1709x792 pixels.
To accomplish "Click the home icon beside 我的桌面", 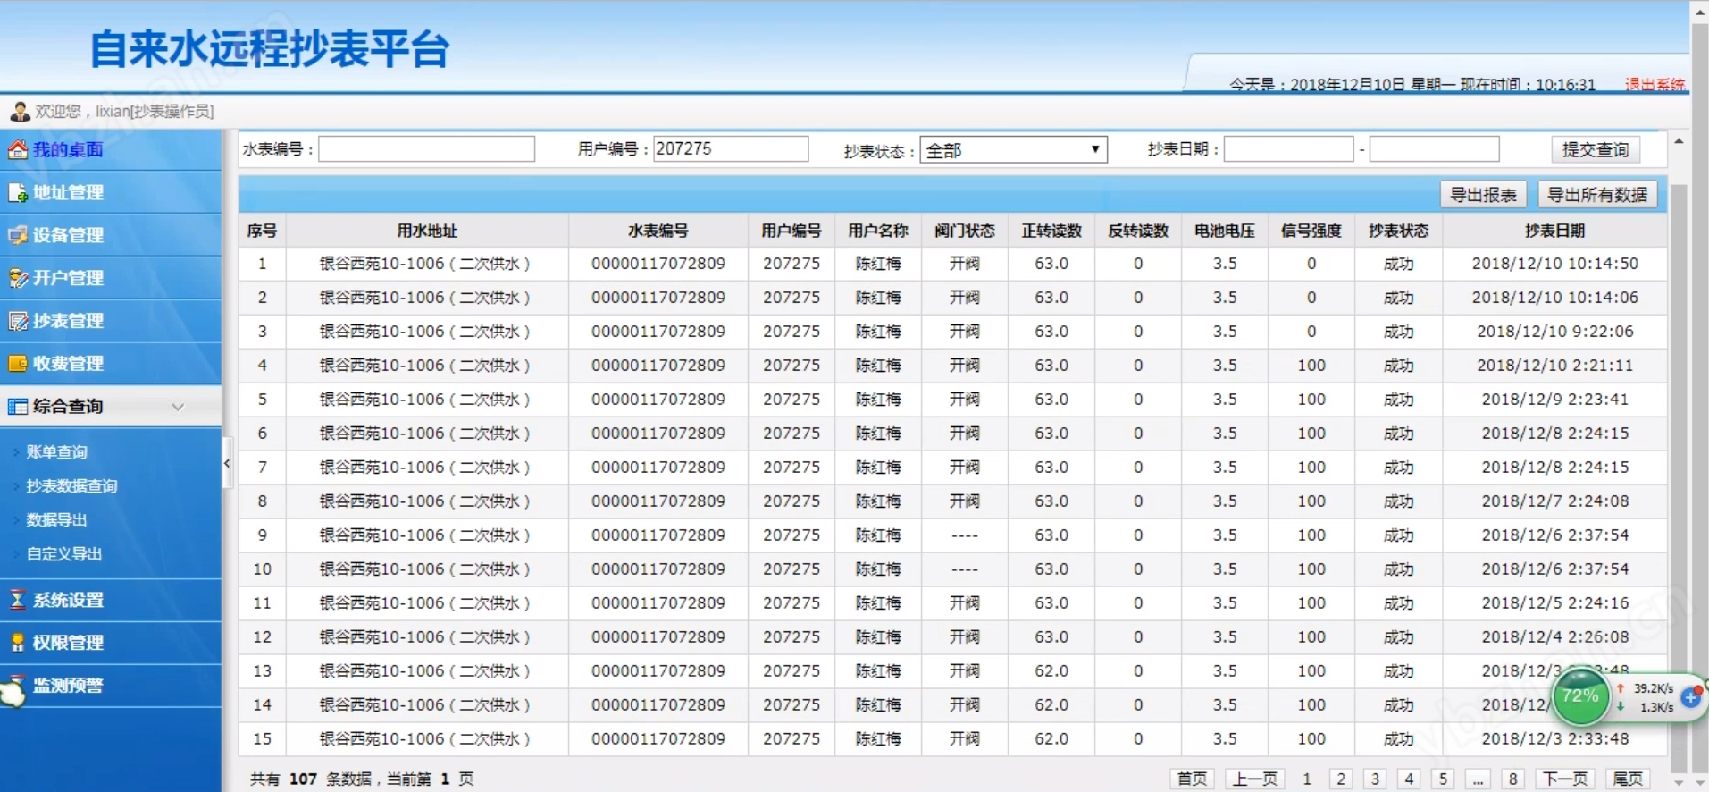I will [17, 149].
